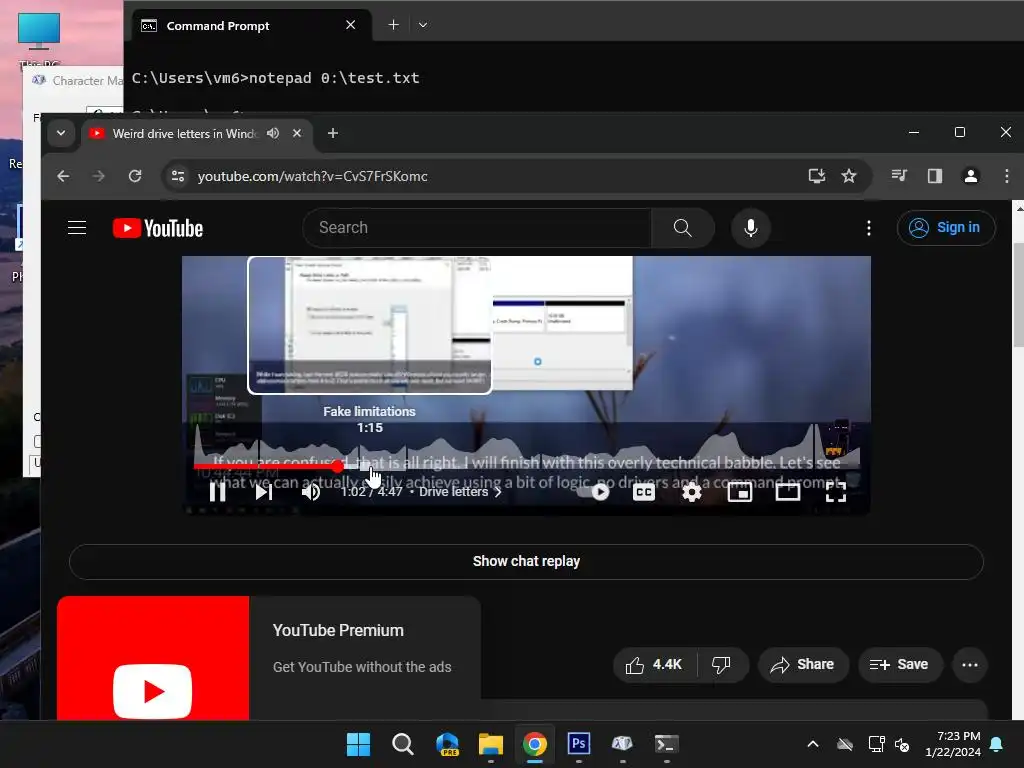Screen dimensions: 1024x768
Task: Bookmark this tab with star
Action: coord(849,176)
